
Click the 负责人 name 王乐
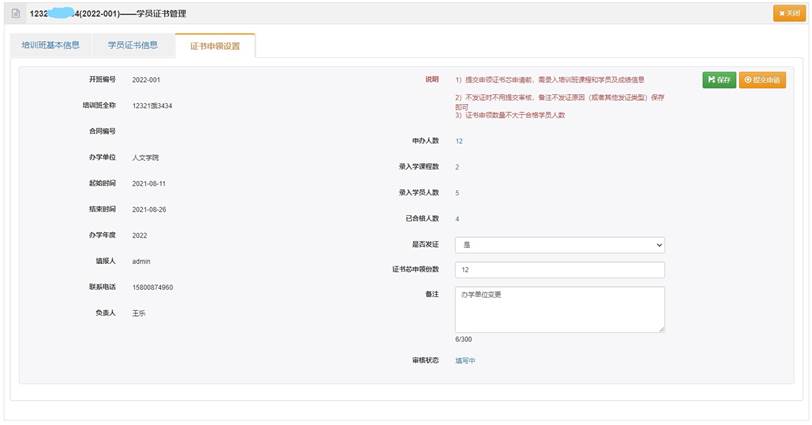[x=140, y=313]
